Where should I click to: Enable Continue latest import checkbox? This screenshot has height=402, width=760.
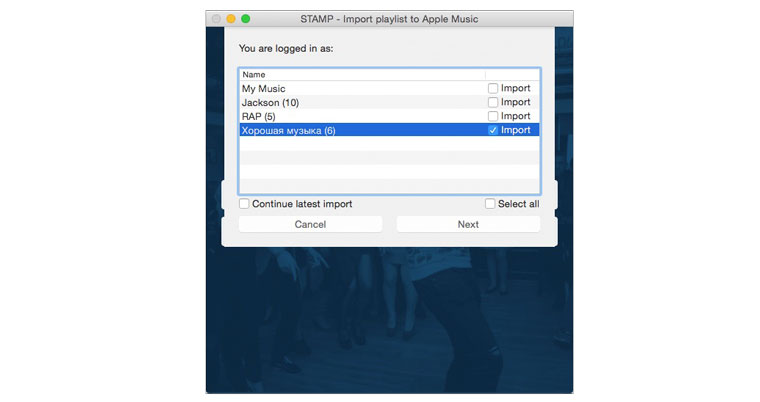[x=244, y=204]
